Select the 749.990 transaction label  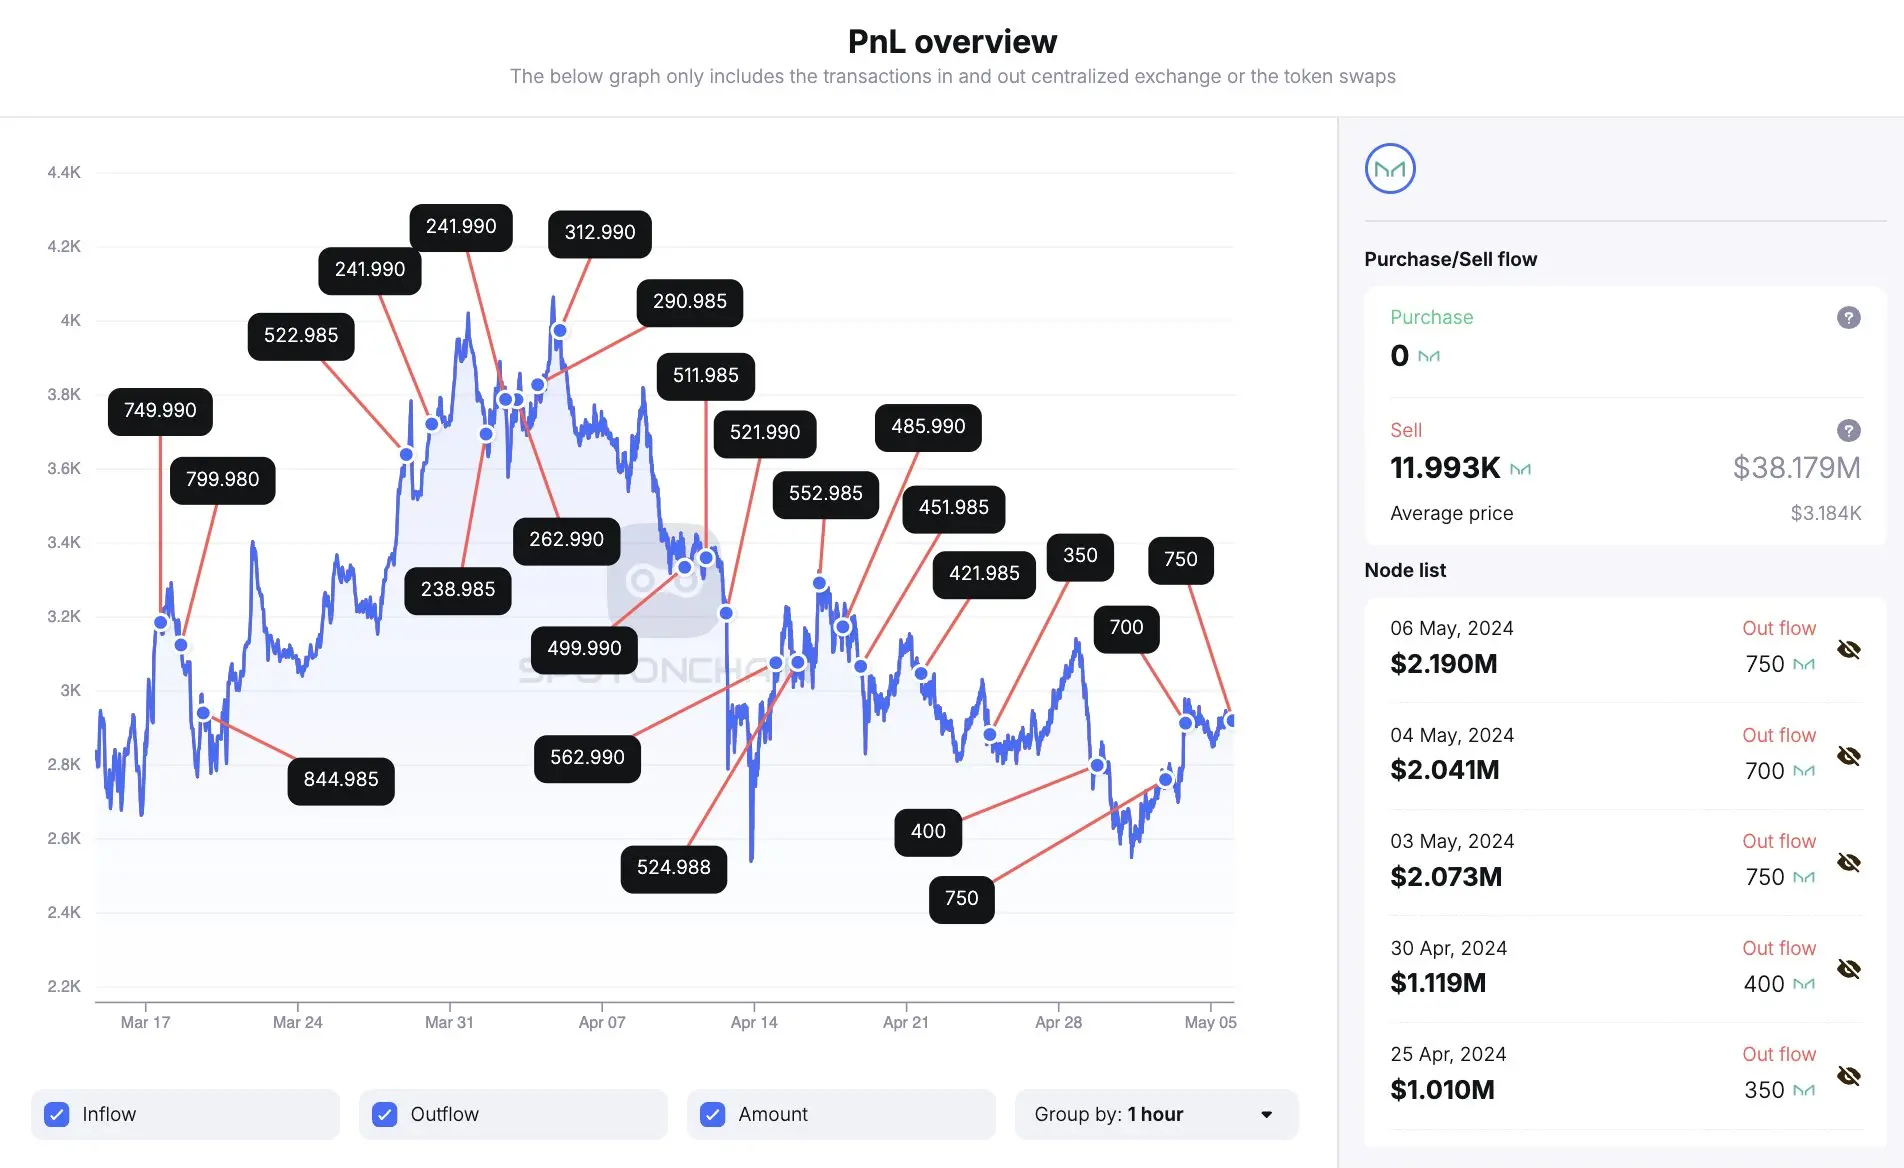(x=160, y=411)
